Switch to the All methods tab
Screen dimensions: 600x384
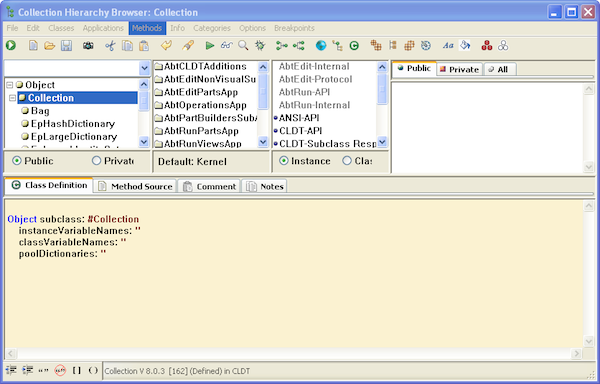[500, 69]
